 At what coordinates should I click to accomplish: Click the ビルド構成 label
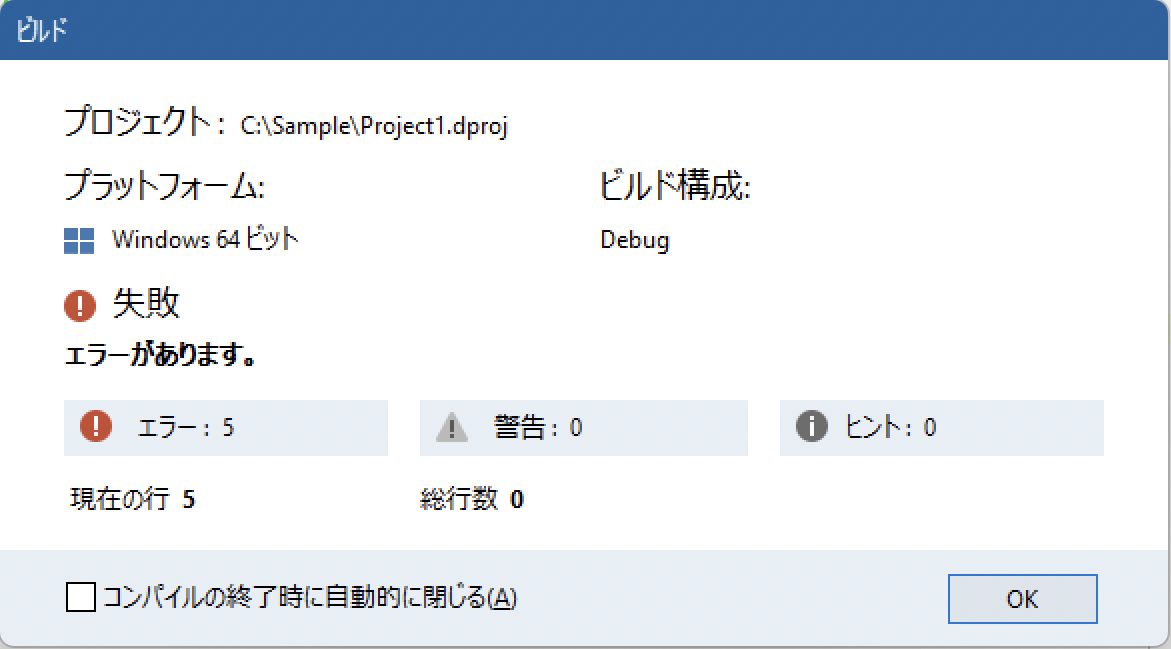coord(675,185)
